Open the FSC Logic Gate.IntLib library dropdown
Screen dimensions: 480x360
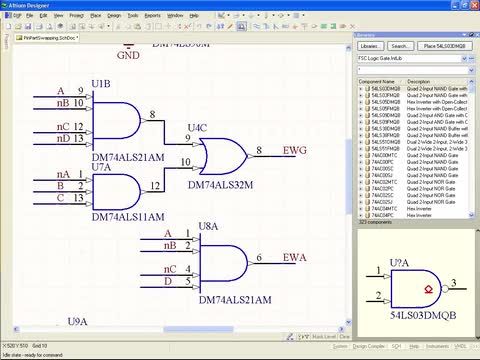click(464, 59)
